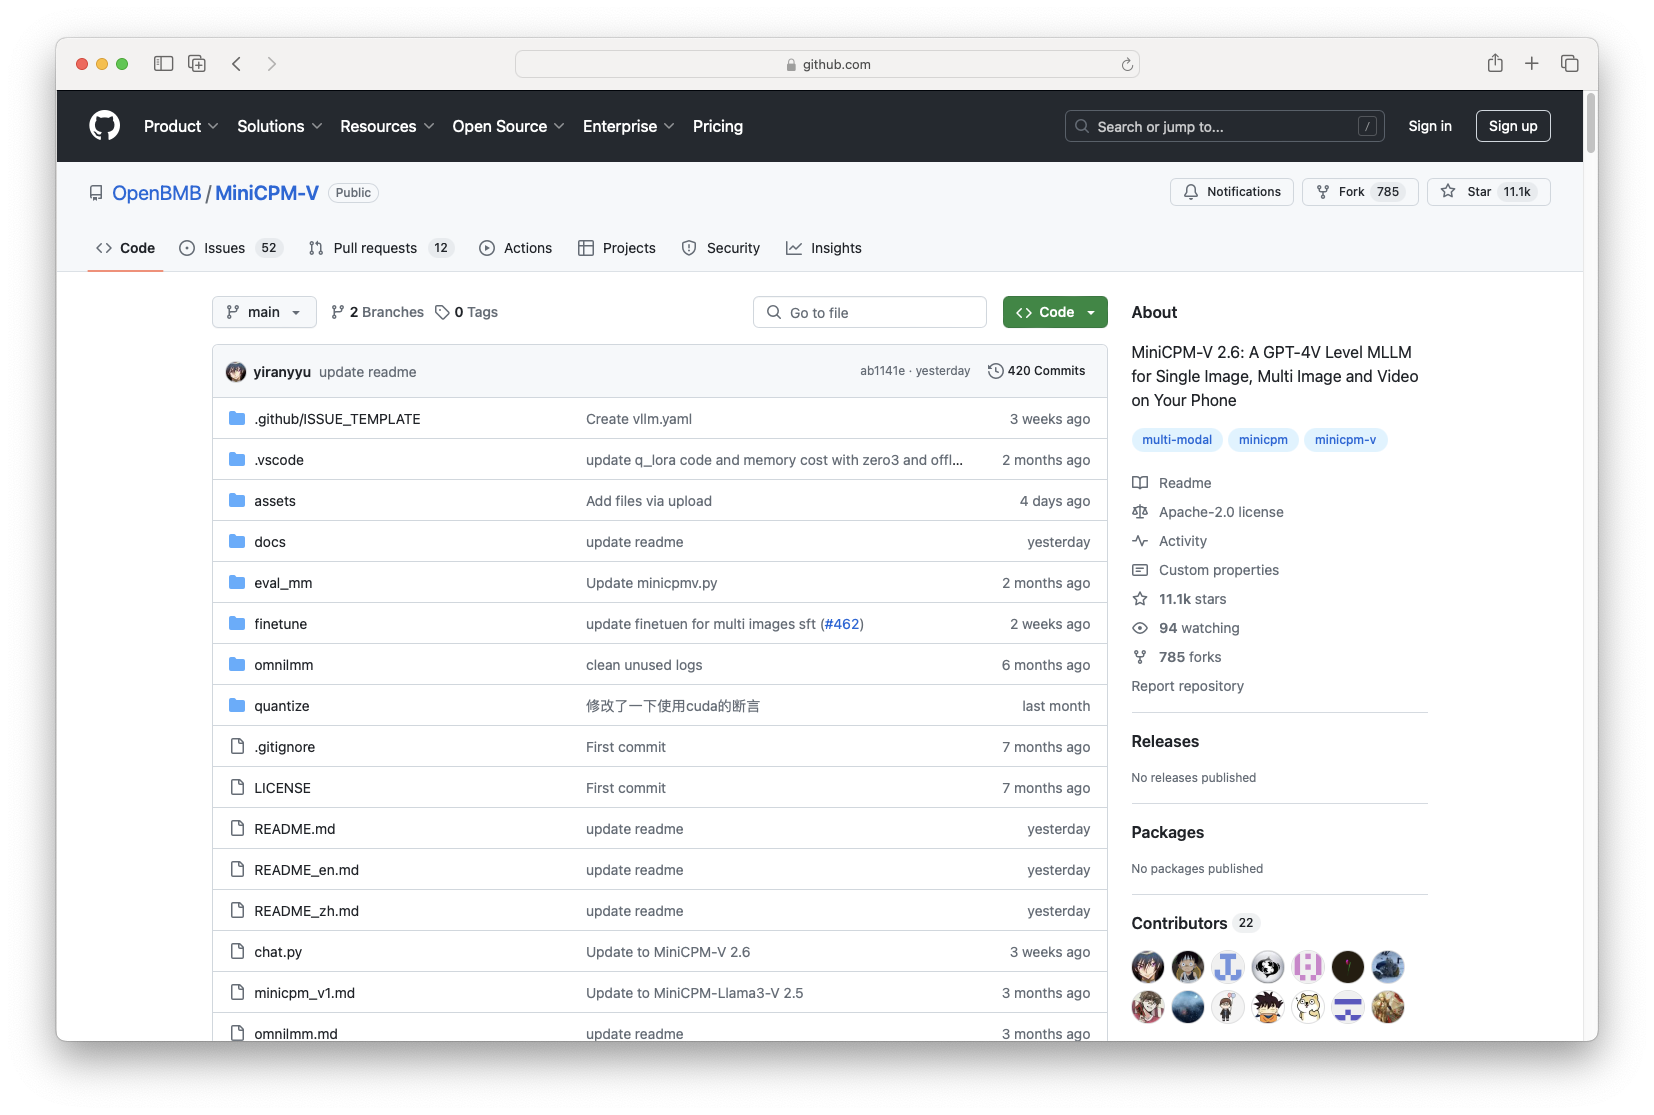
Task: Focus the Go to file field
Action: [x=870, y=312]
